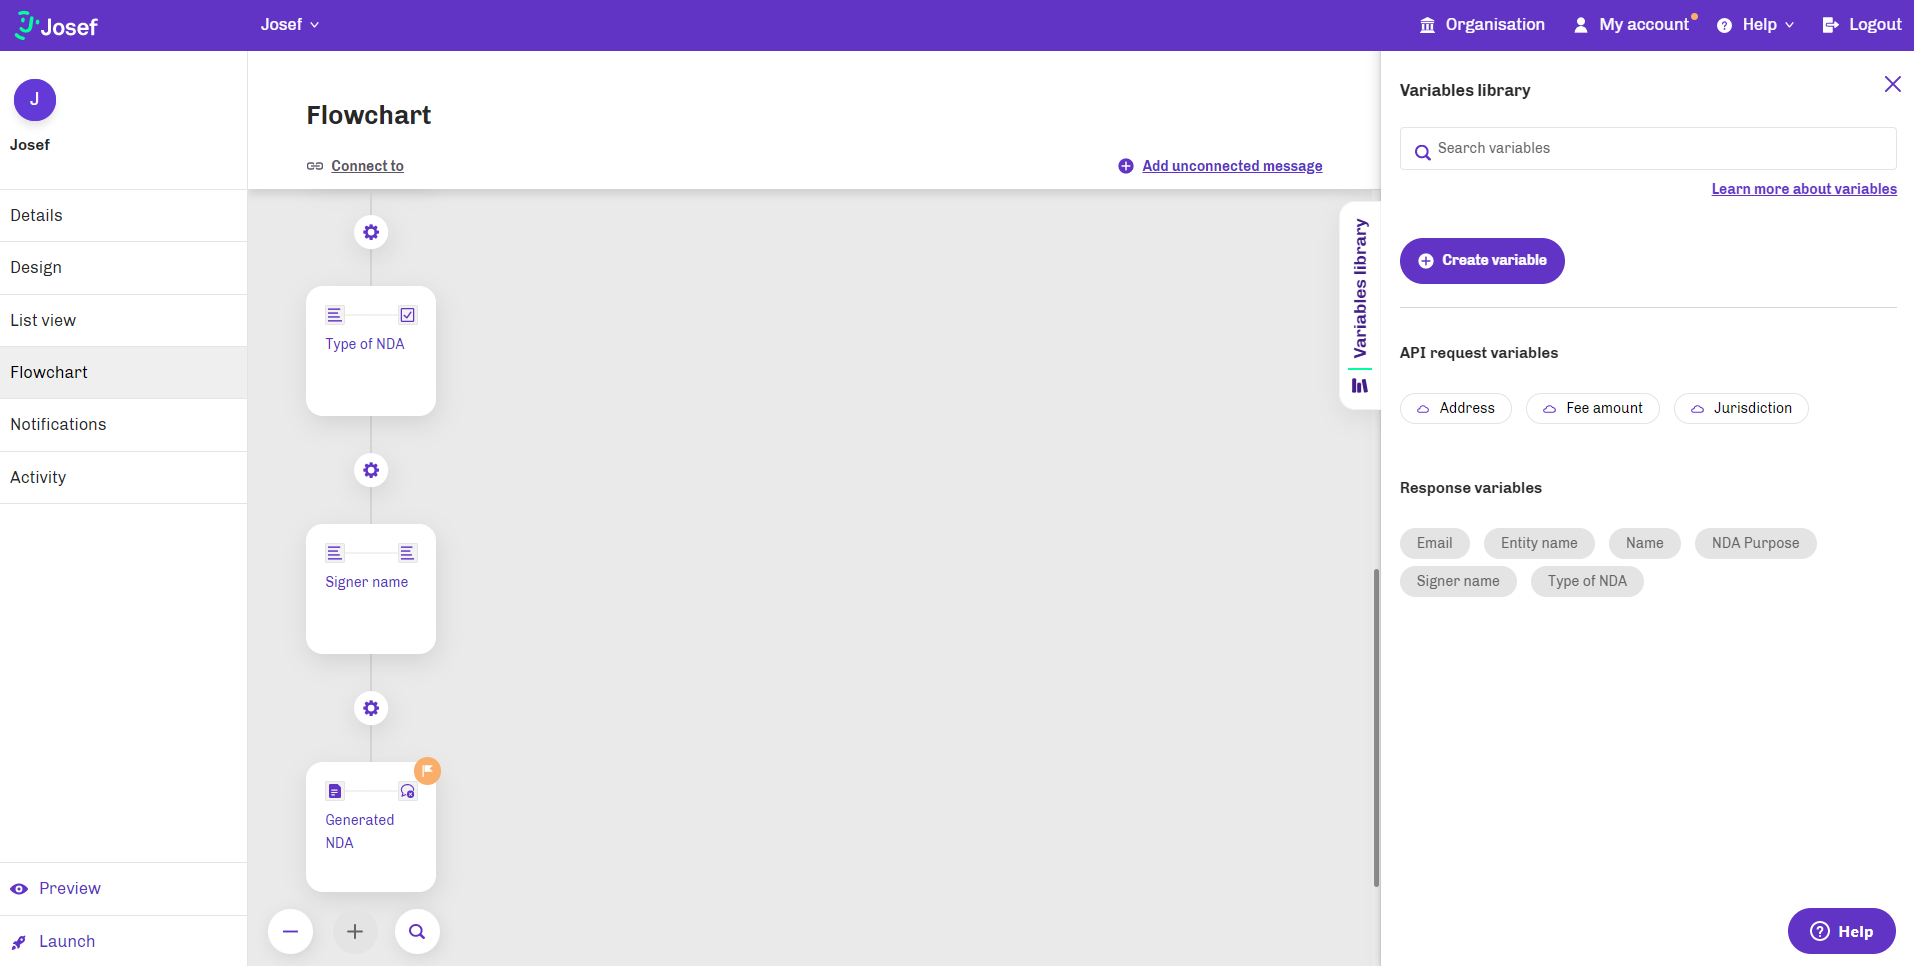1914x966 pixels.
Task: Open the Josef dropdown in the top bar
Action: (290, 25)
